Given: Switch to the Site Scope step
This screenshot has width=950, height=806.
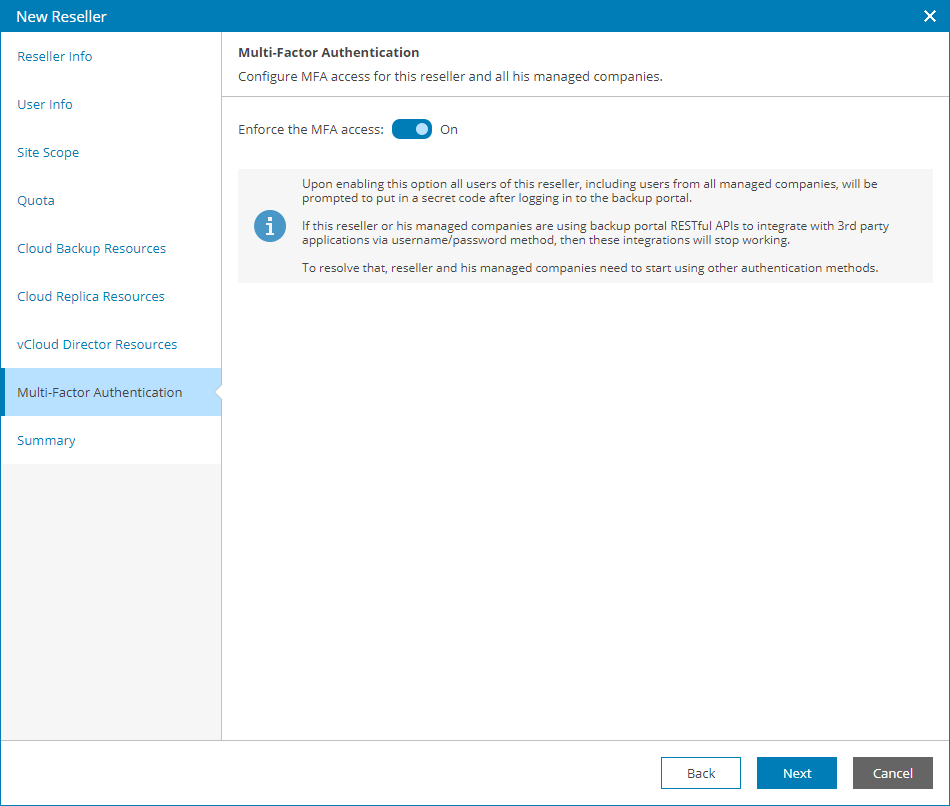Looking at the screenshot, I should coord(48,153).
